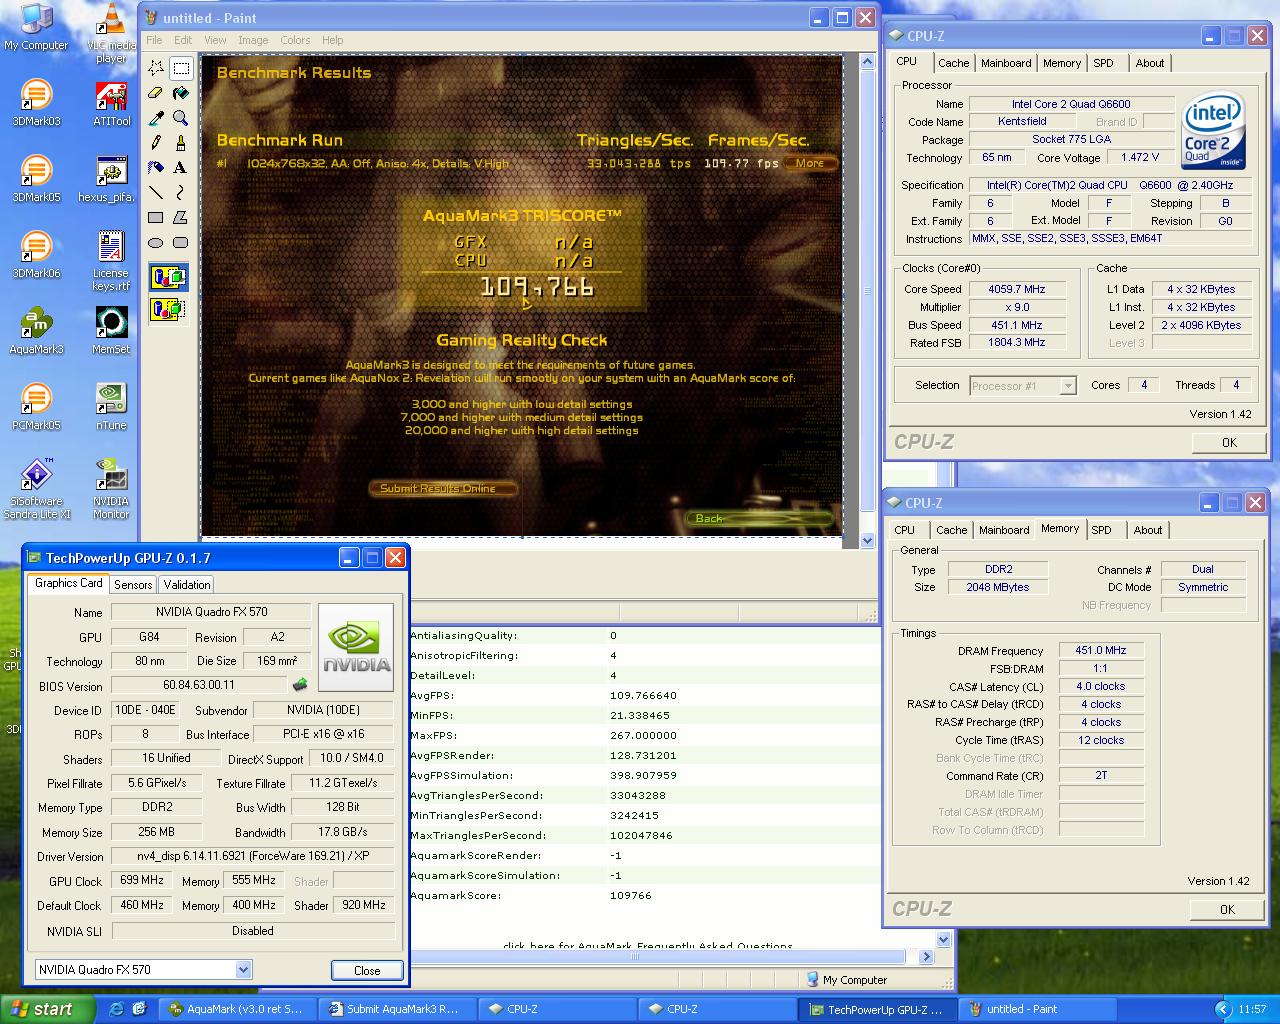Click the NVIDIA logo in GPU-Z
Viewport: 1280px width, 1024px height.
point(356,649)
